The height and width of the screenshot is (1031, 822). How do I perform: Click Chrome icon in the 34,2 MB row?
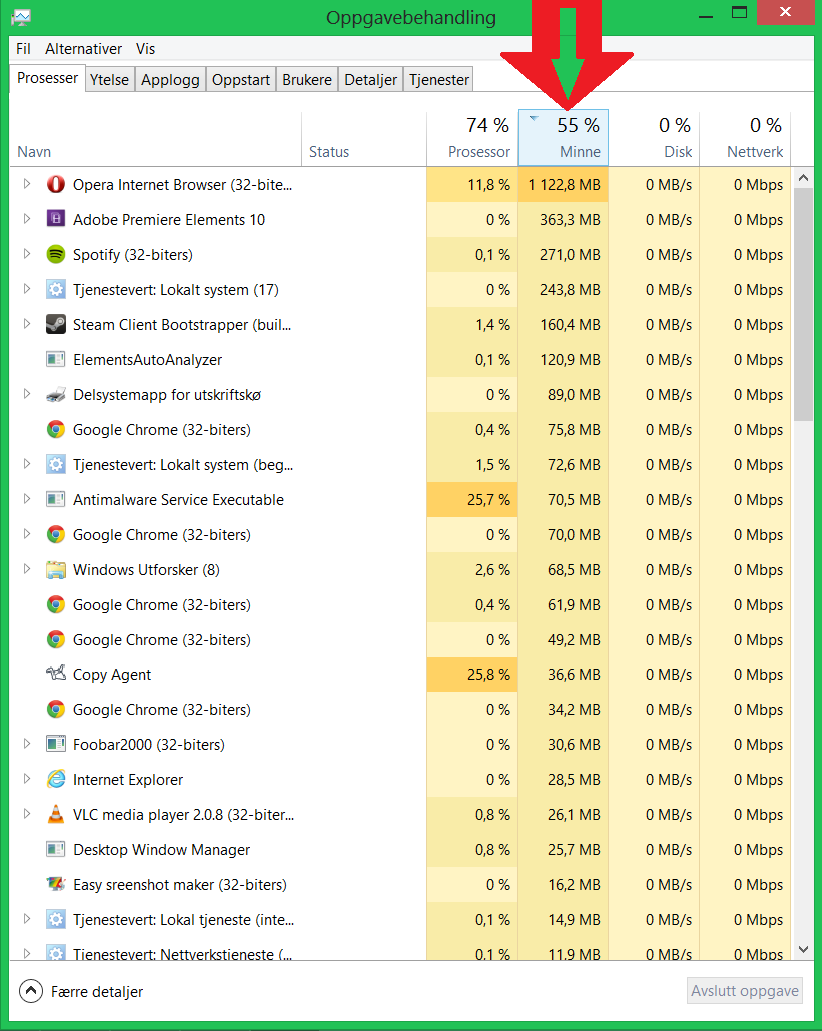click(56, 709)
